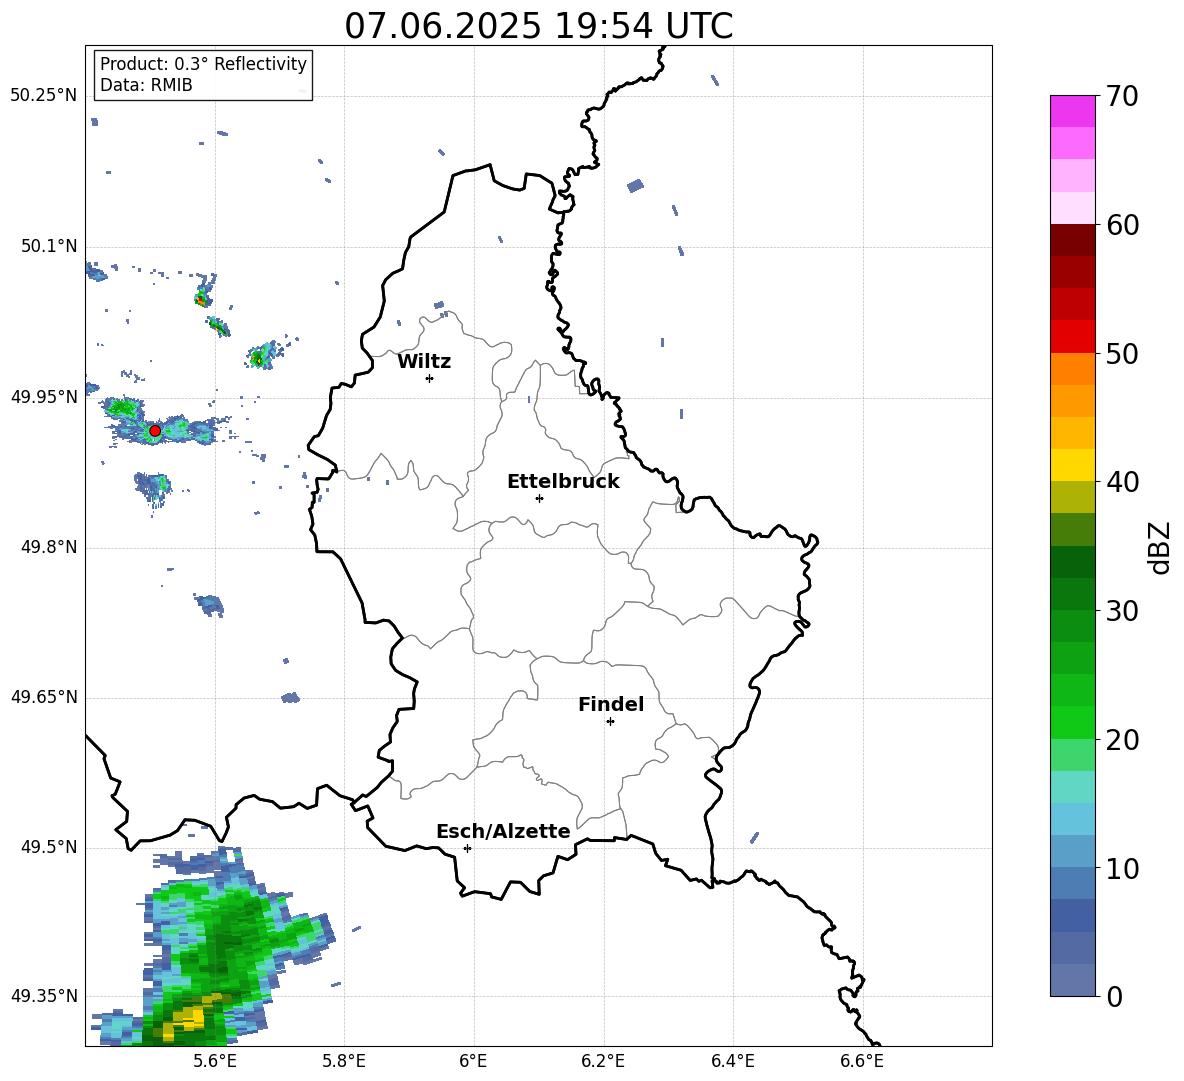This screenshot has height=1081, width=1184.
Task: Click the 50.1°N latitude label
Action: click(x=49, y=246)
